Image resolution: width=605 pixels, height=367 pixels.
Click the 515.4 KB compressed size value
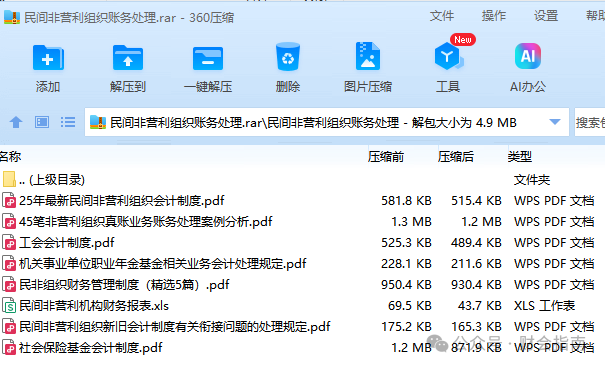coord(476,201)
